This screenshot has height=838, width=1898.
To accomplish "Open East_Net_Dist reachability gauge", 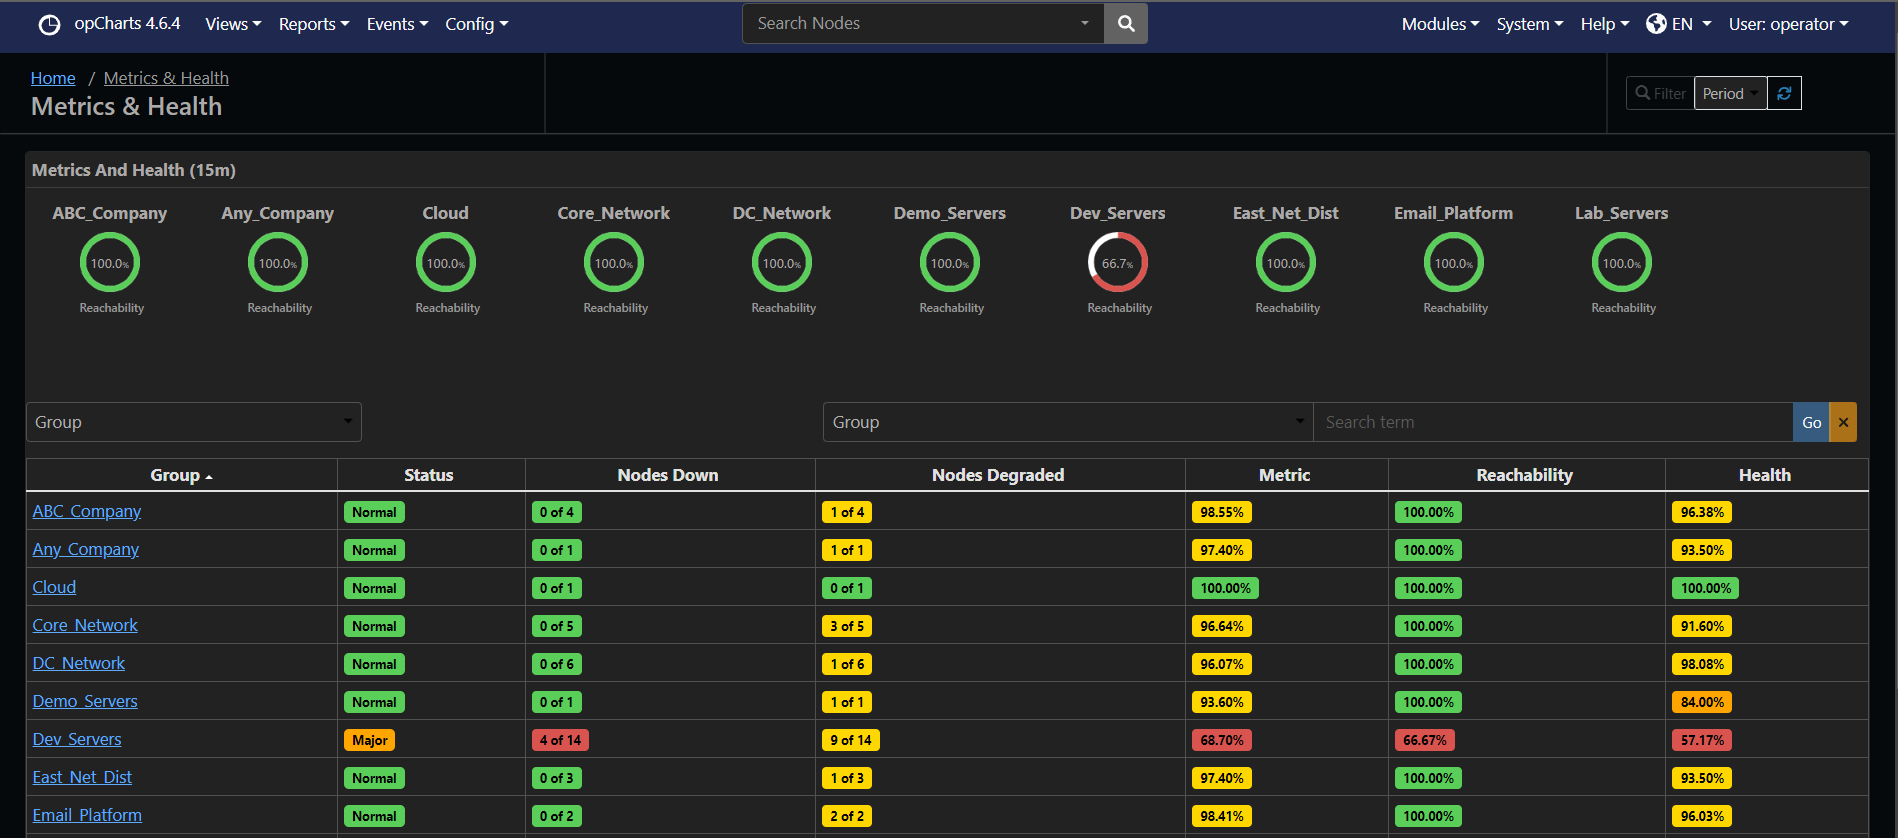I will click(1286, 262).
